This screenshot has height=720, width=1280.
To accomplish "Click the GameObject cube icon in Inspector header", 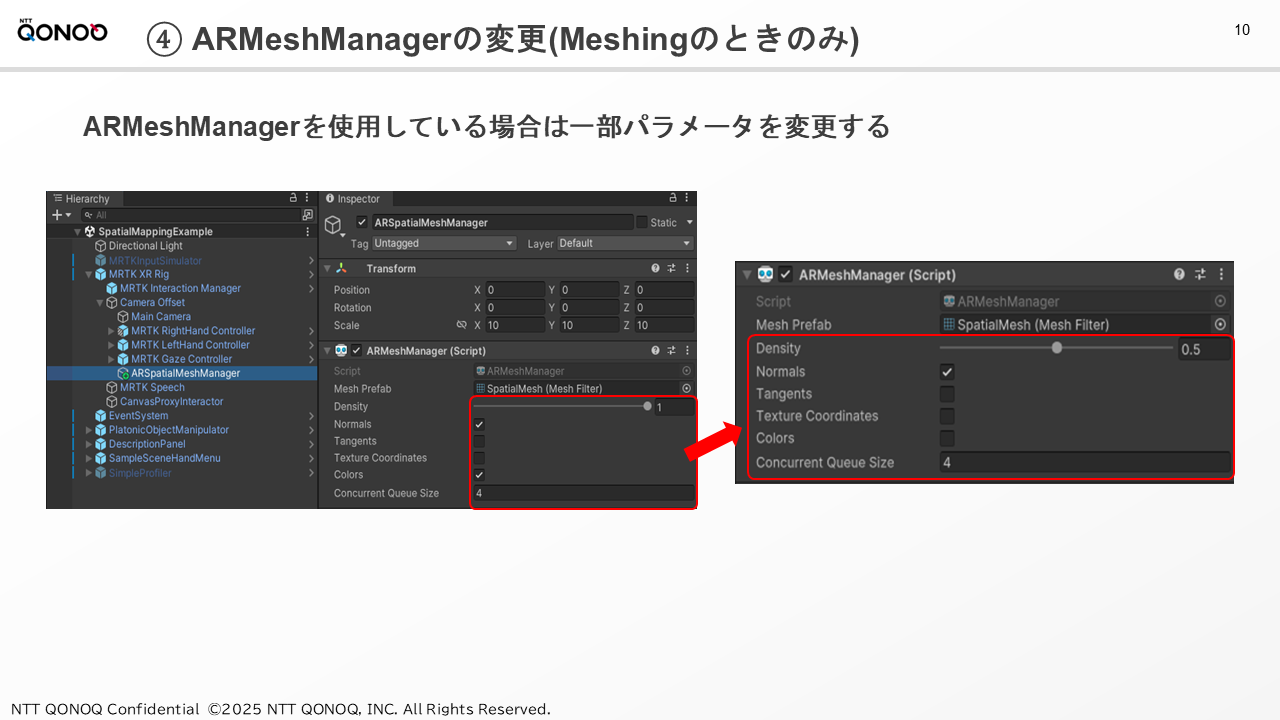I will point(334,225).
